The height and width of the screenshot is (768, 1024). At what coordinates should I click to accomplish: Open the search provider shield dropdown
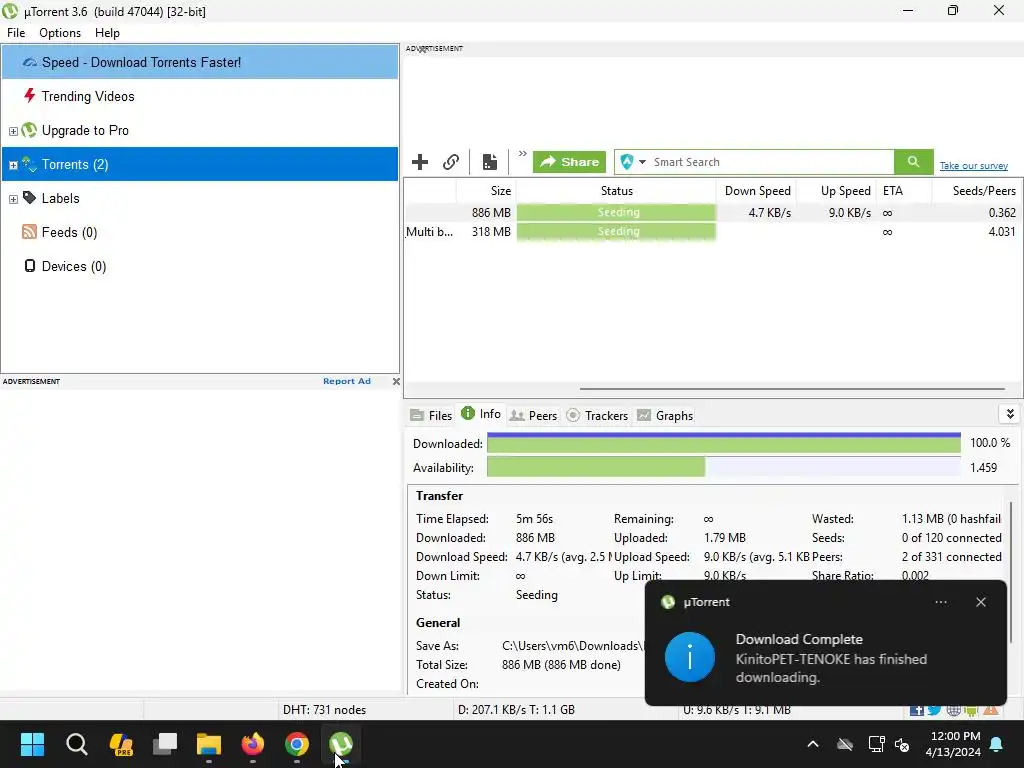point(633,162)
